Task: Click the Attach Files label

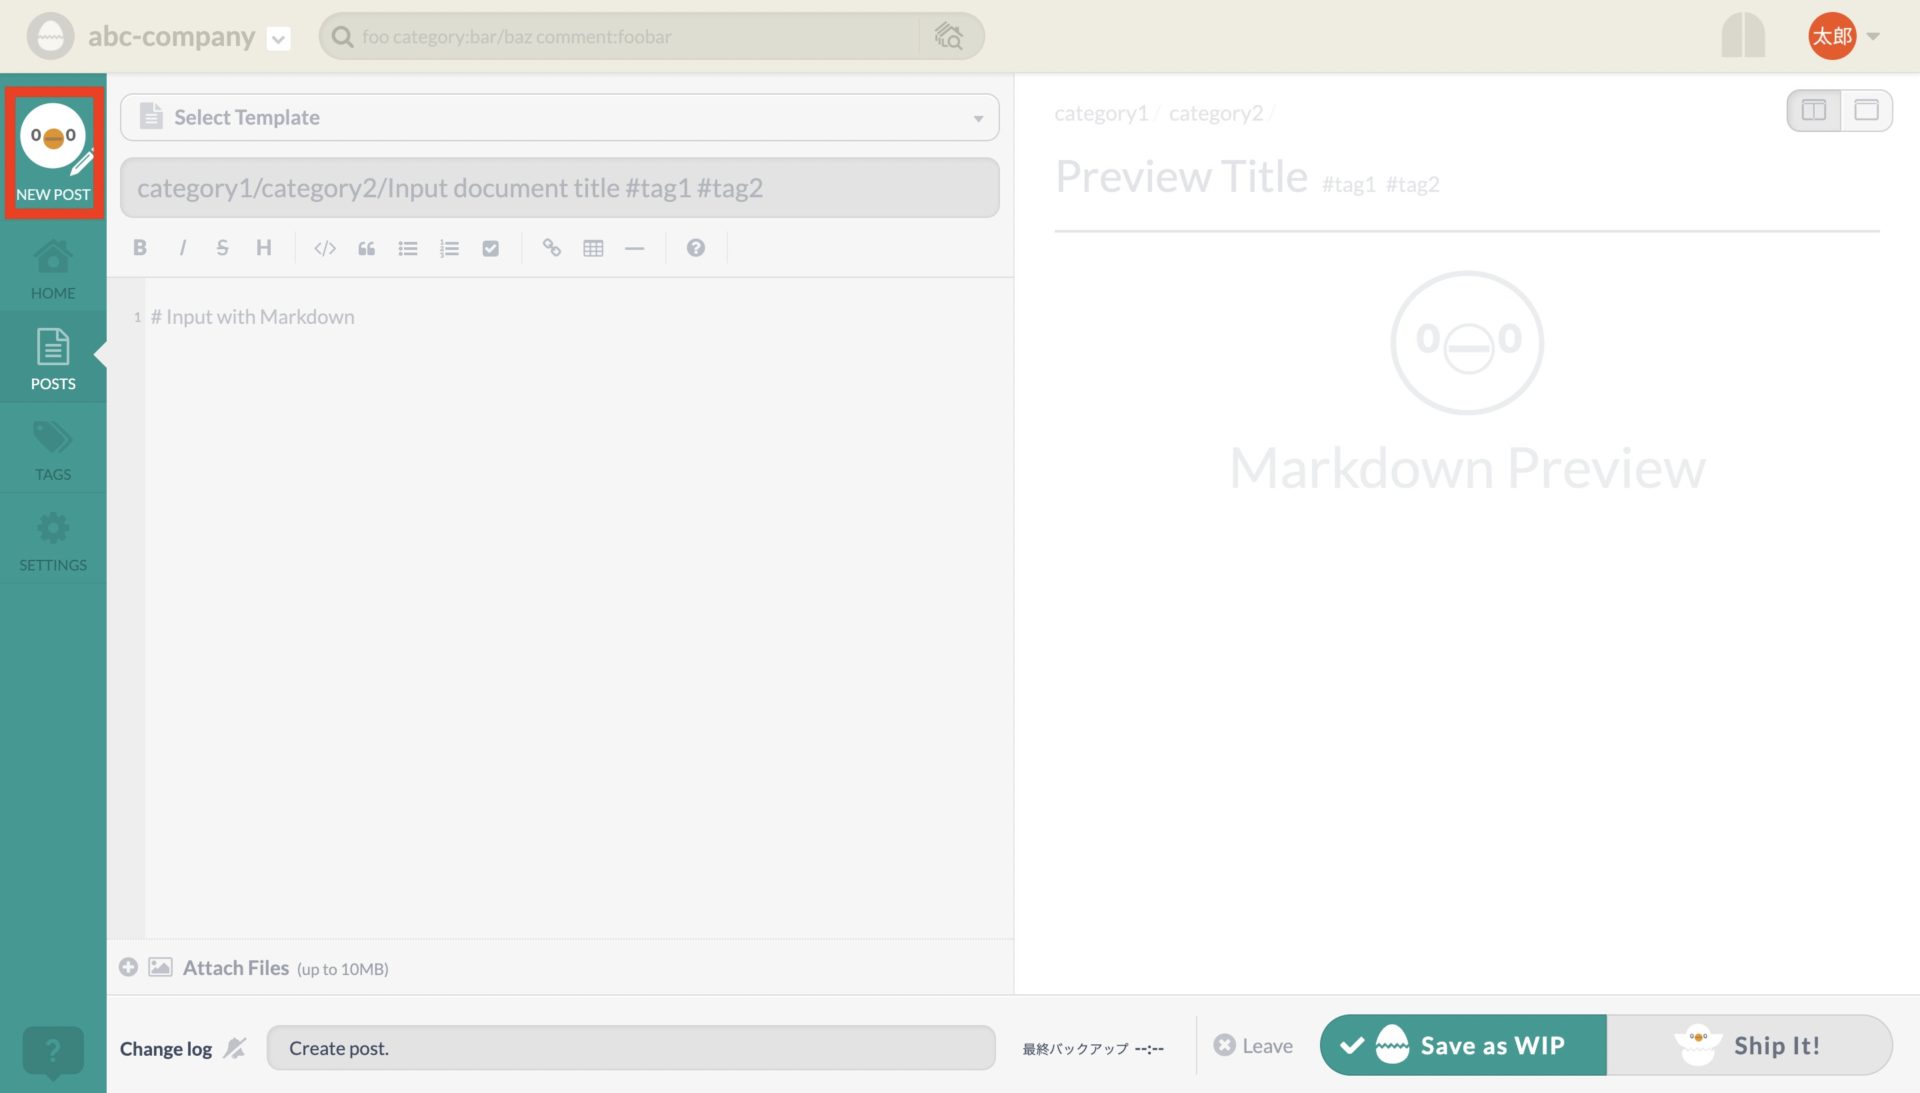Action: pyautogui.click(x=236, y=968)
